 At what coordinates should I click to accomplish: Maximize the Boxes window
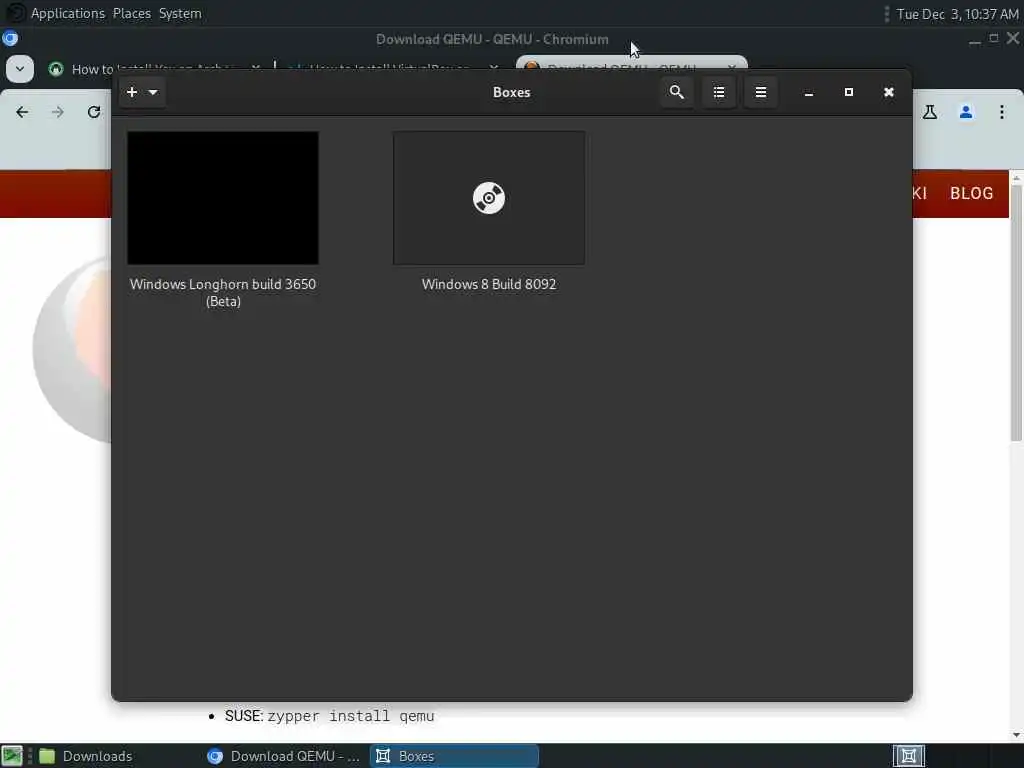coord(848,92)
